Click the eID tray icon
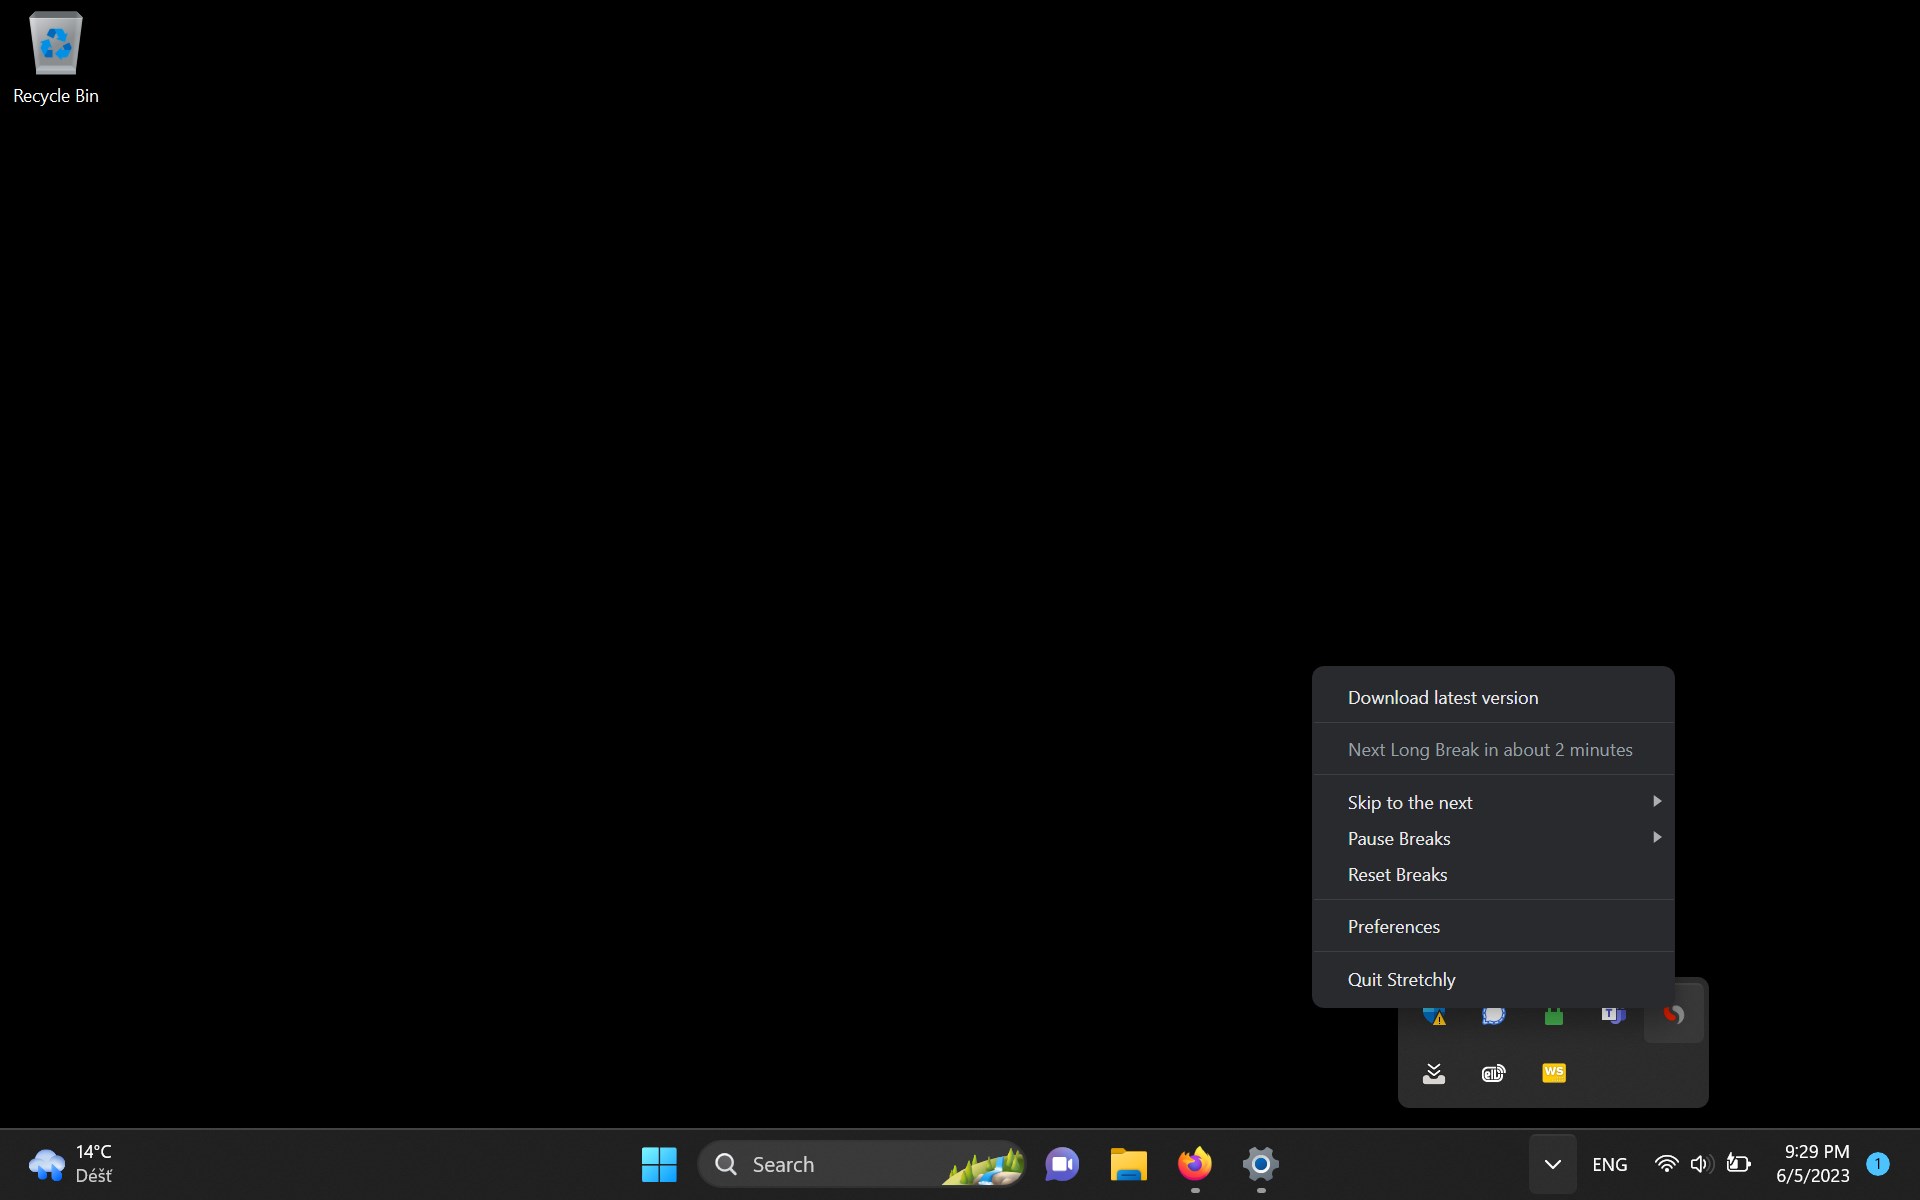This screenshot has height=1200, width=1920. coord(1493,1074)
